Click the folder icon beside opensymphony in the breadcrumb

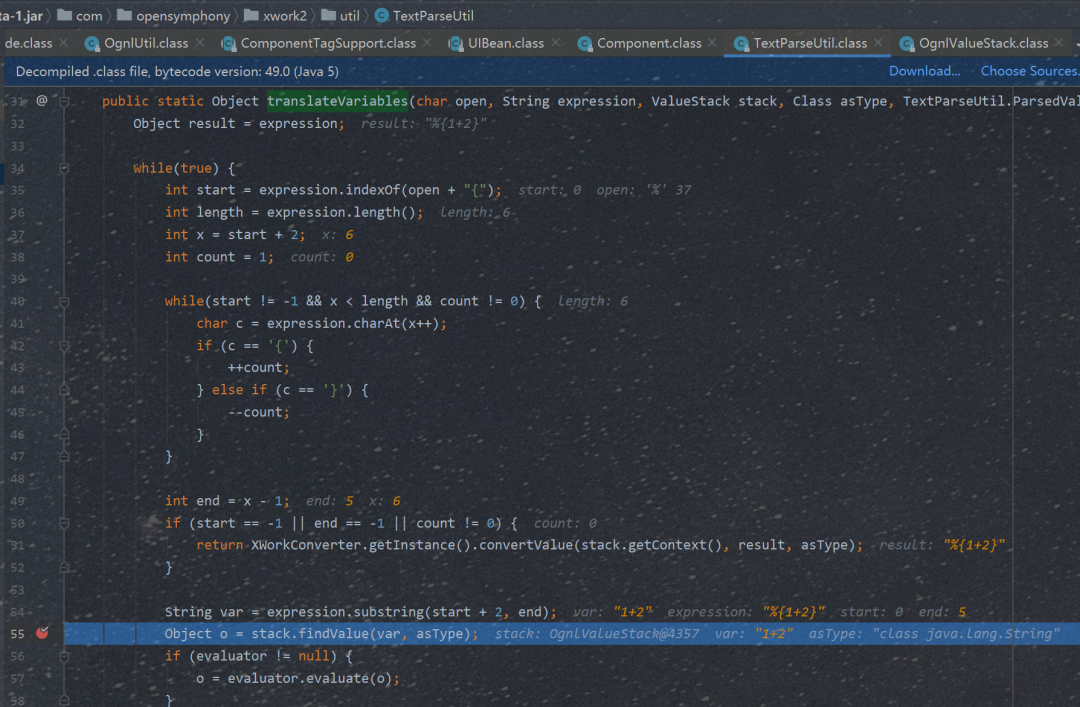pyautogui.click(x=124, y=15)
